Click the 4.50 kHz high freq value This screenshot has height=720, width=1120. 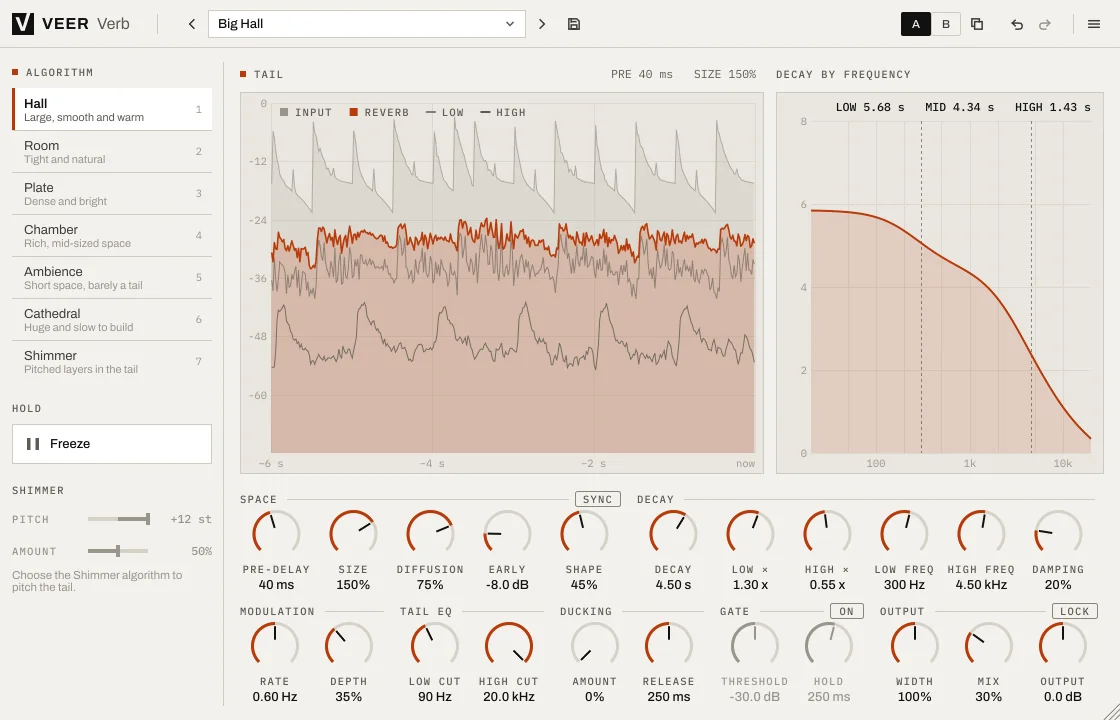(981, 585)
